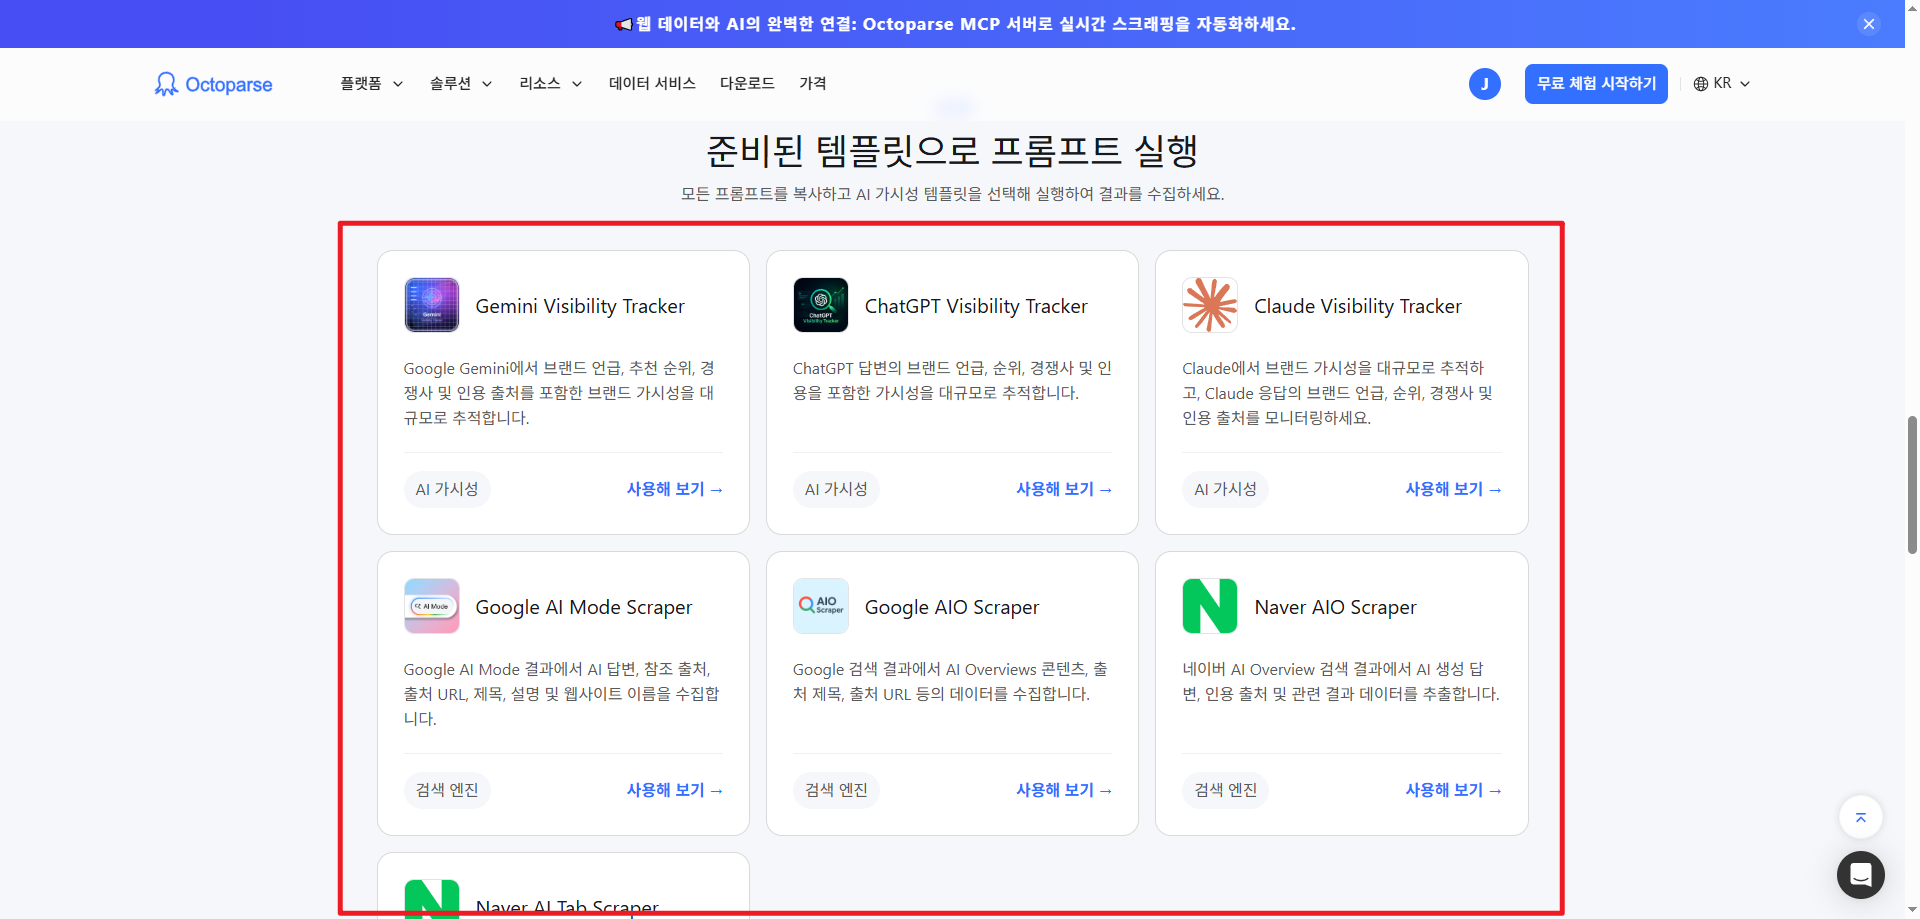The height and width of the screenshot is (919, 1920).
Task: Expand the 리소스 menu
Action: 551,84
